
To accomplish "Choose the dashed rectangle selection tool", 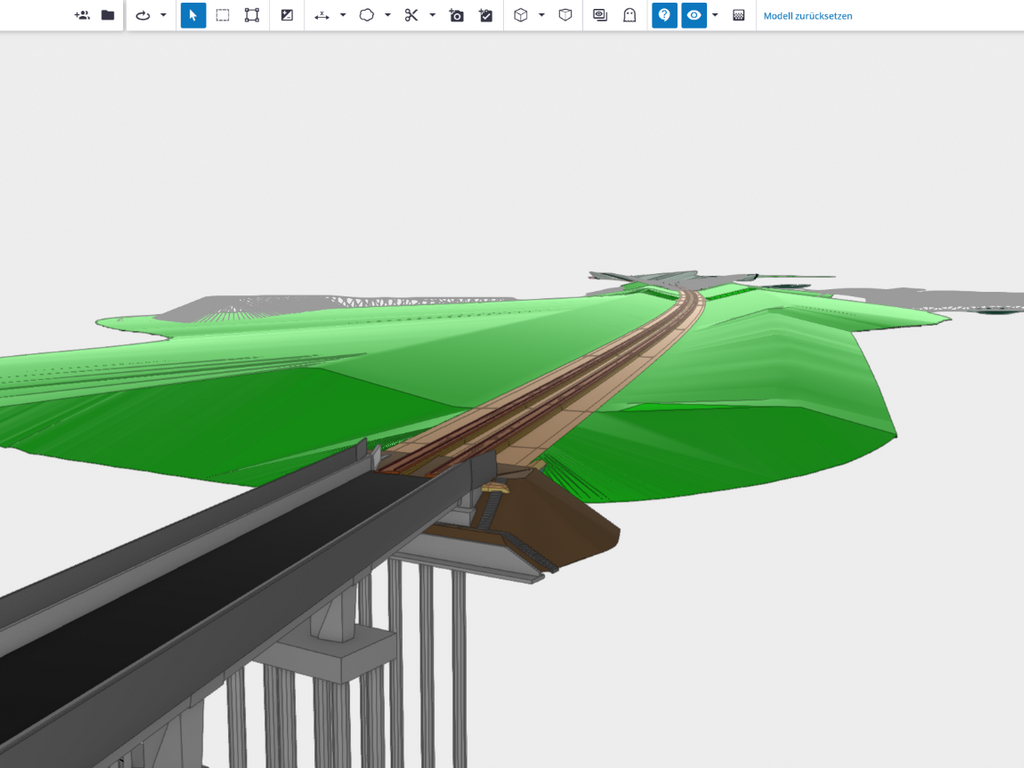I will 223,15.
